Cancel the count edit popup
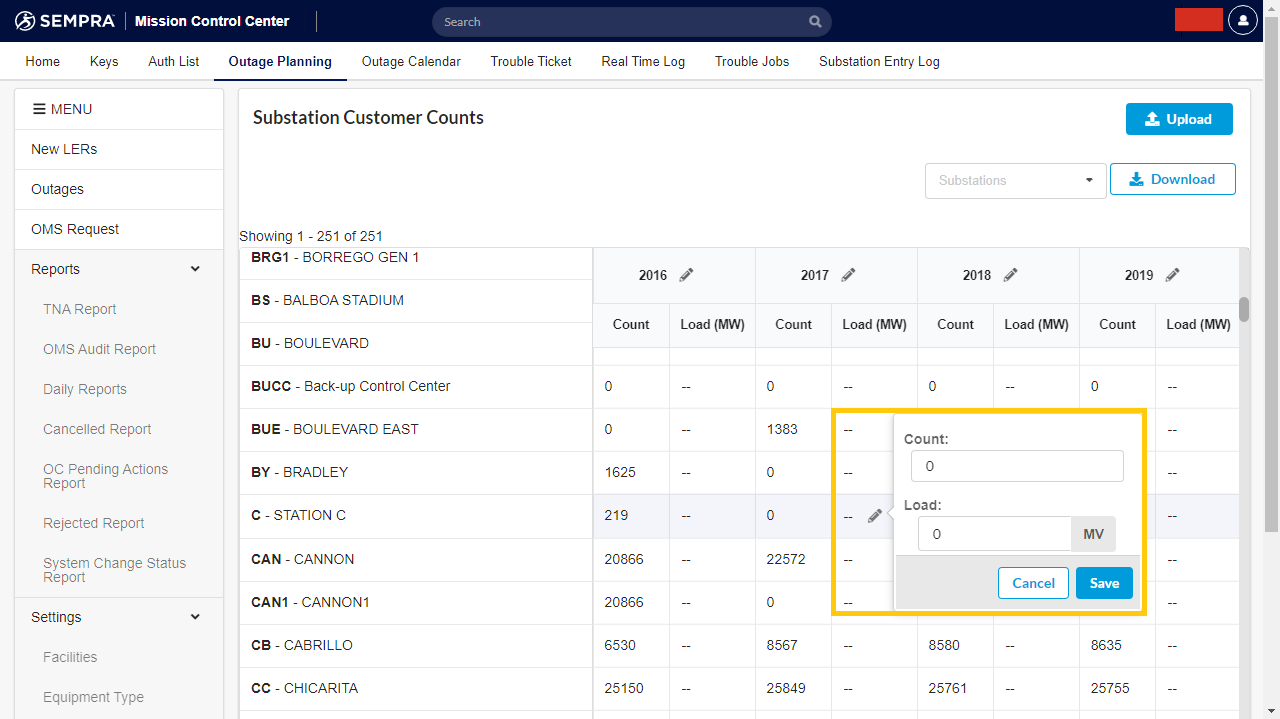The height and width of the screenshot is (719, 1280). tap(1033, 583)
